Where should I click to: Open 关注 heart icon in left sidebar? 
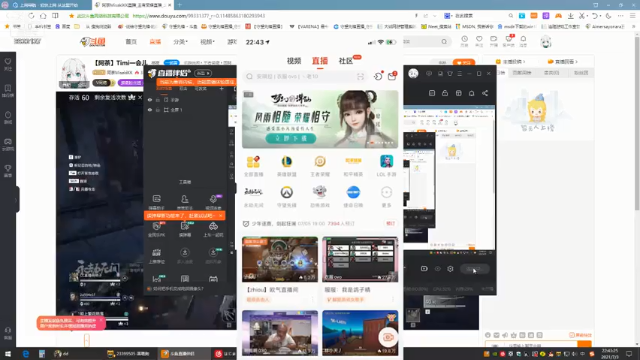tap(8, 64)
